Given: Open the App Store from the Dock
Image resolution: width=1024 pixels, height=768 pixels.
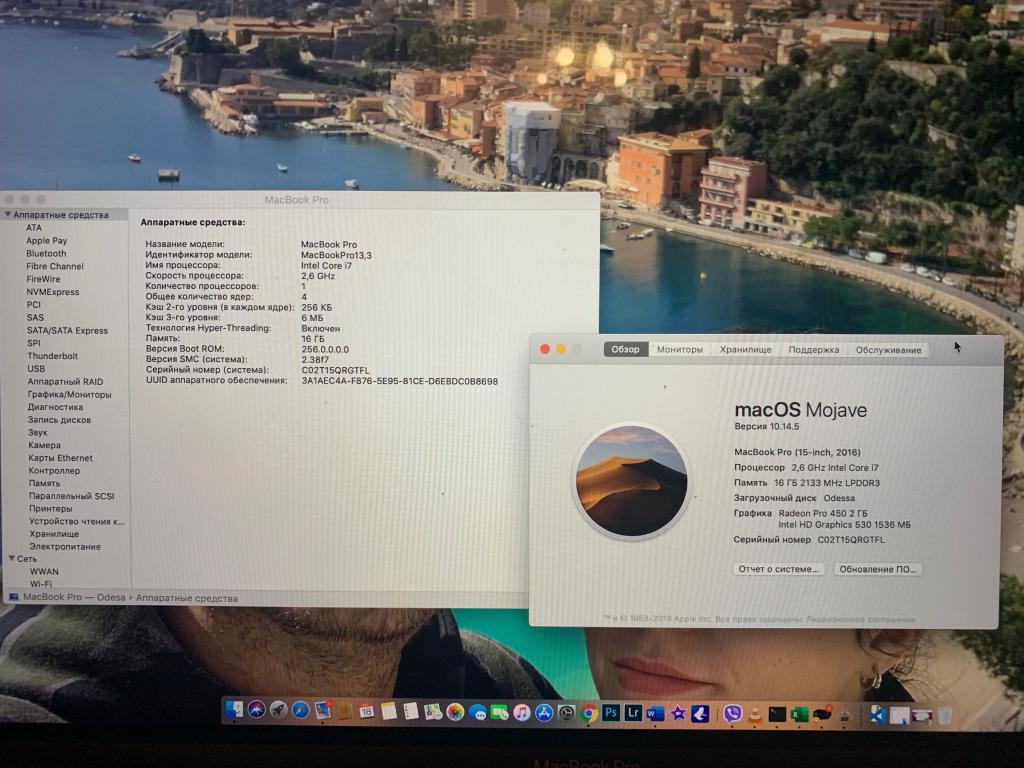Looking at the screenshot, I should coord(544,713).
